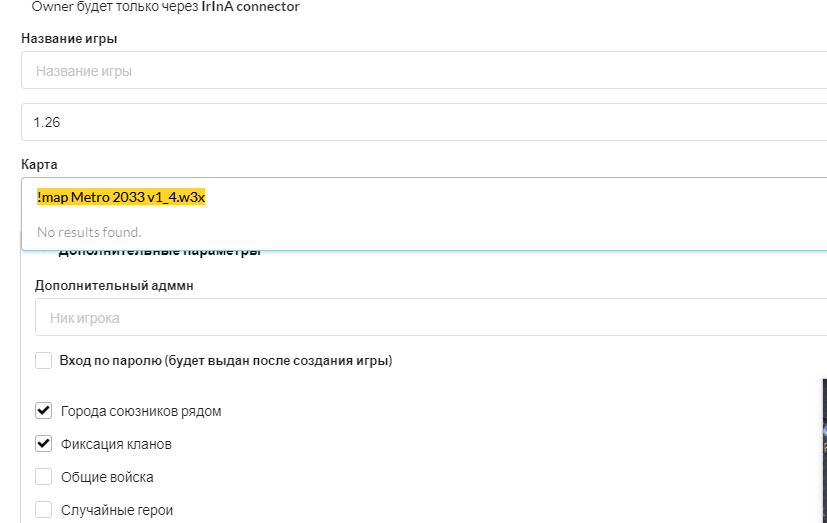Click the 'Города союзников рядом' option label text

141,411
